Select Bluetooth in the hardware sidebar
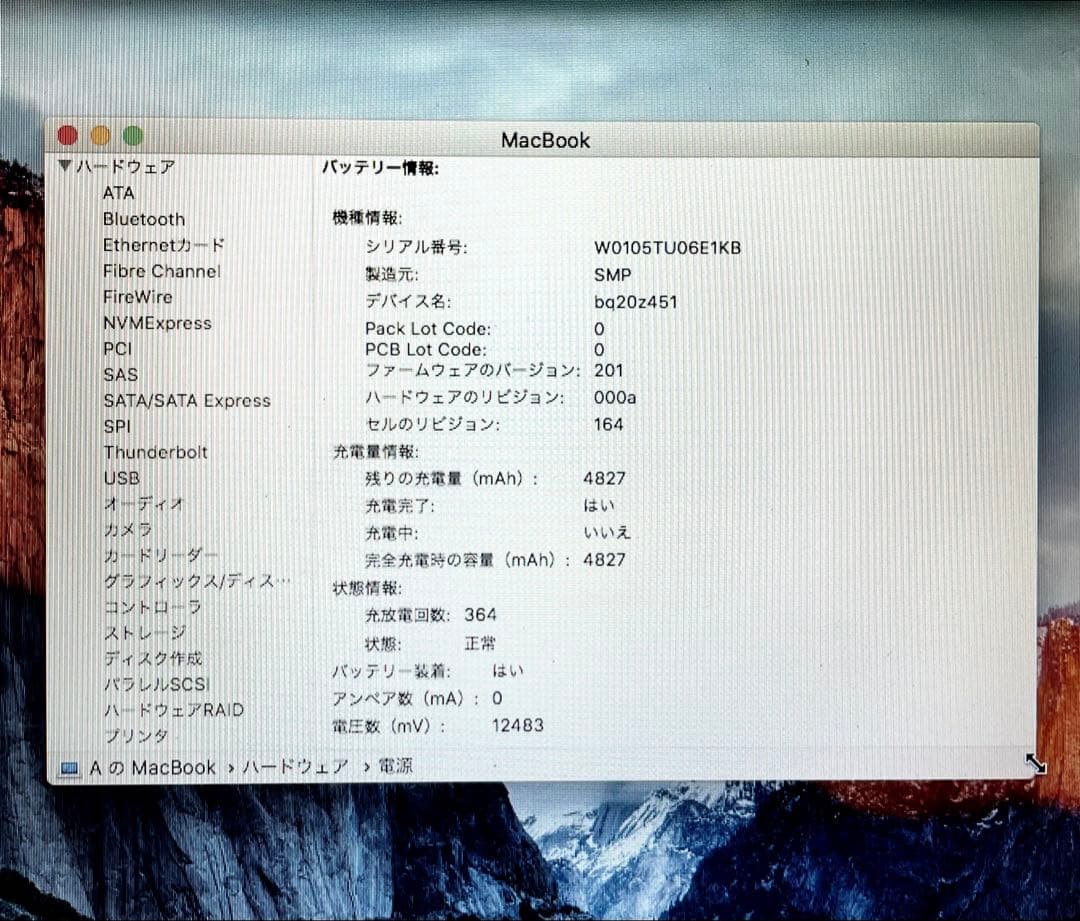Screen dimensions: 1080x921 [x=144, y=219]
